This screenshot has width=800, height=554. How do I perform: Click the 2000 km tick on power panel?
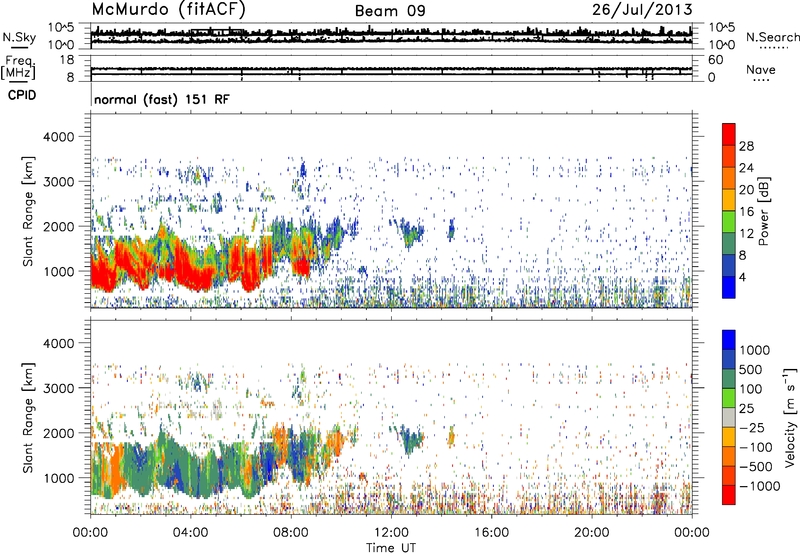point(58,226)
